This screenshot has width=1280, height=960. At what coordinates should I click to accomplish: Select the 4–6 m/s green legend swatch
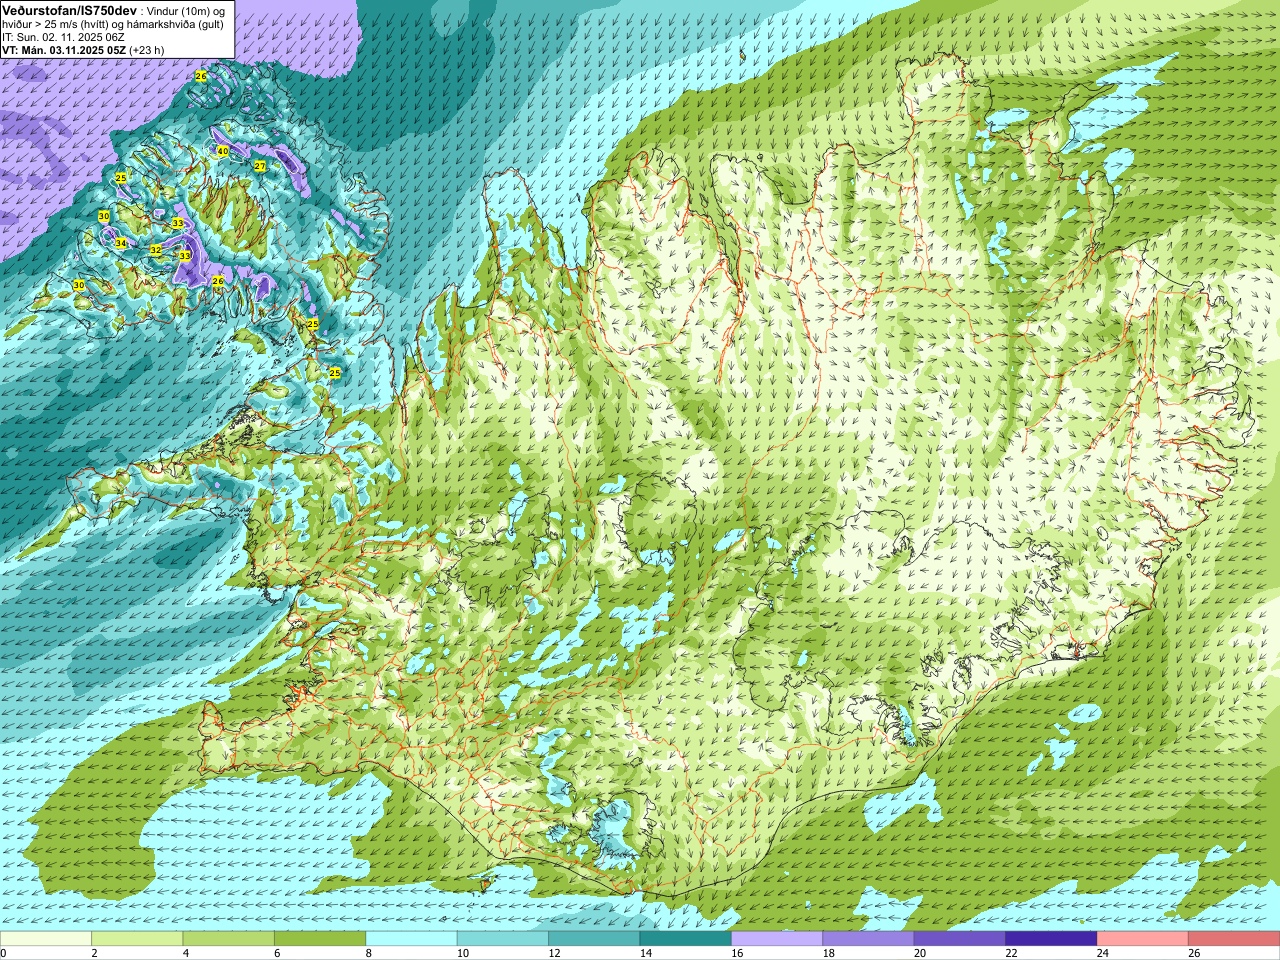click(228, 939)
